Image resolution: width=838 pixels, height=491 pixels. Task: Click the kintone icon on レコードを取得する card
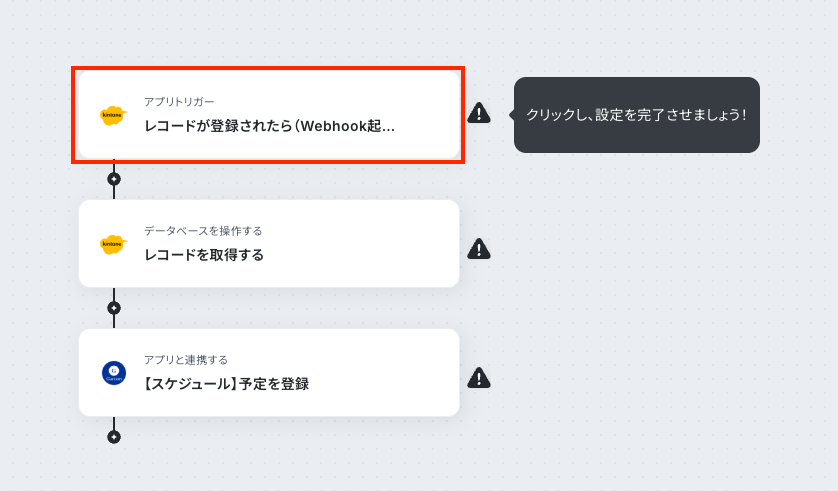coord(113,244)
